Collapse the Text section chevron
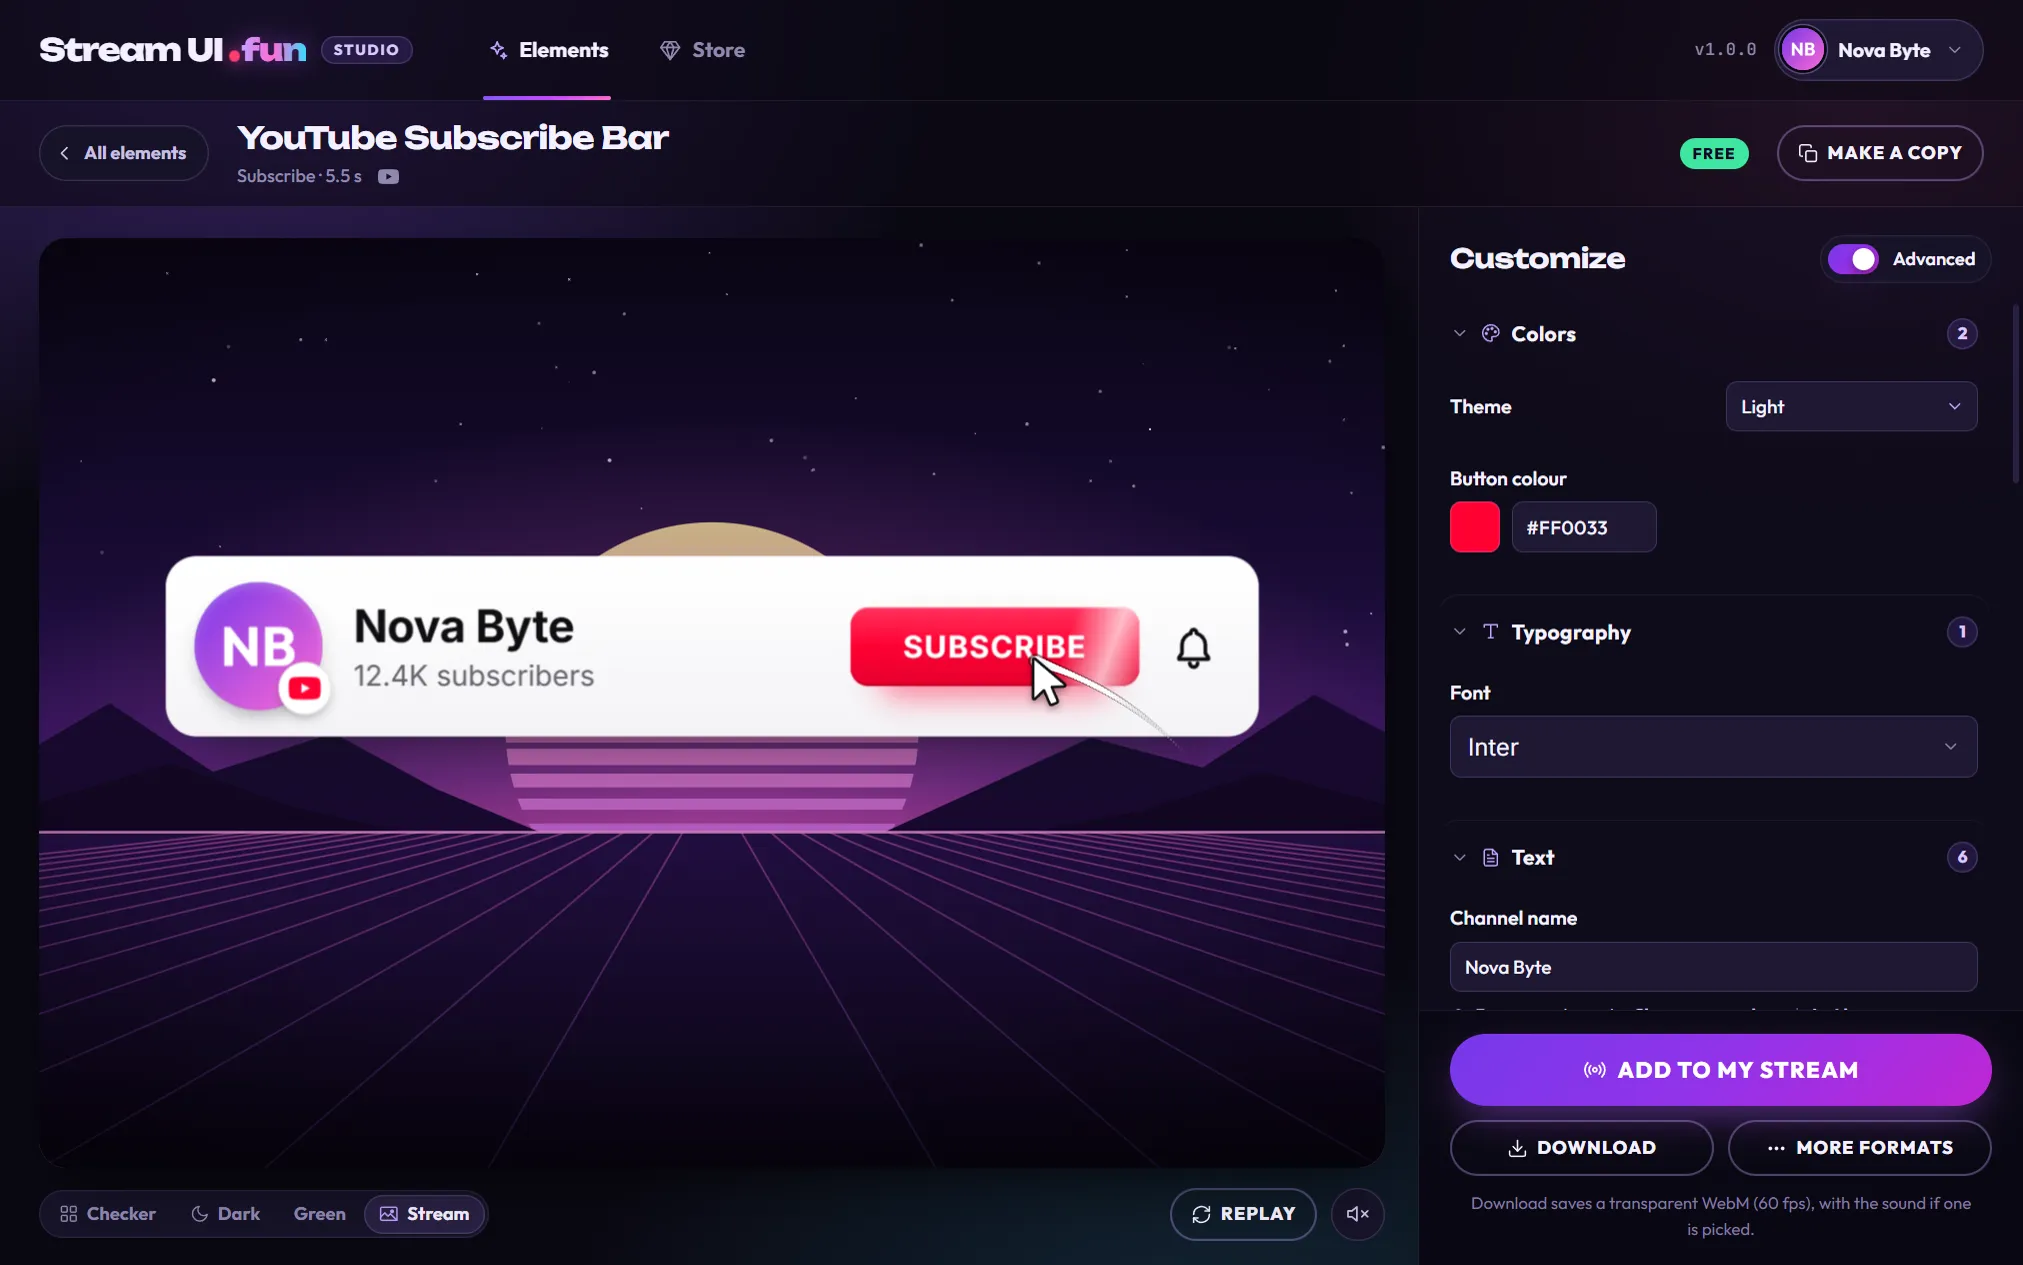This screenshot has width=2023, height=1265. (1459, 857)
